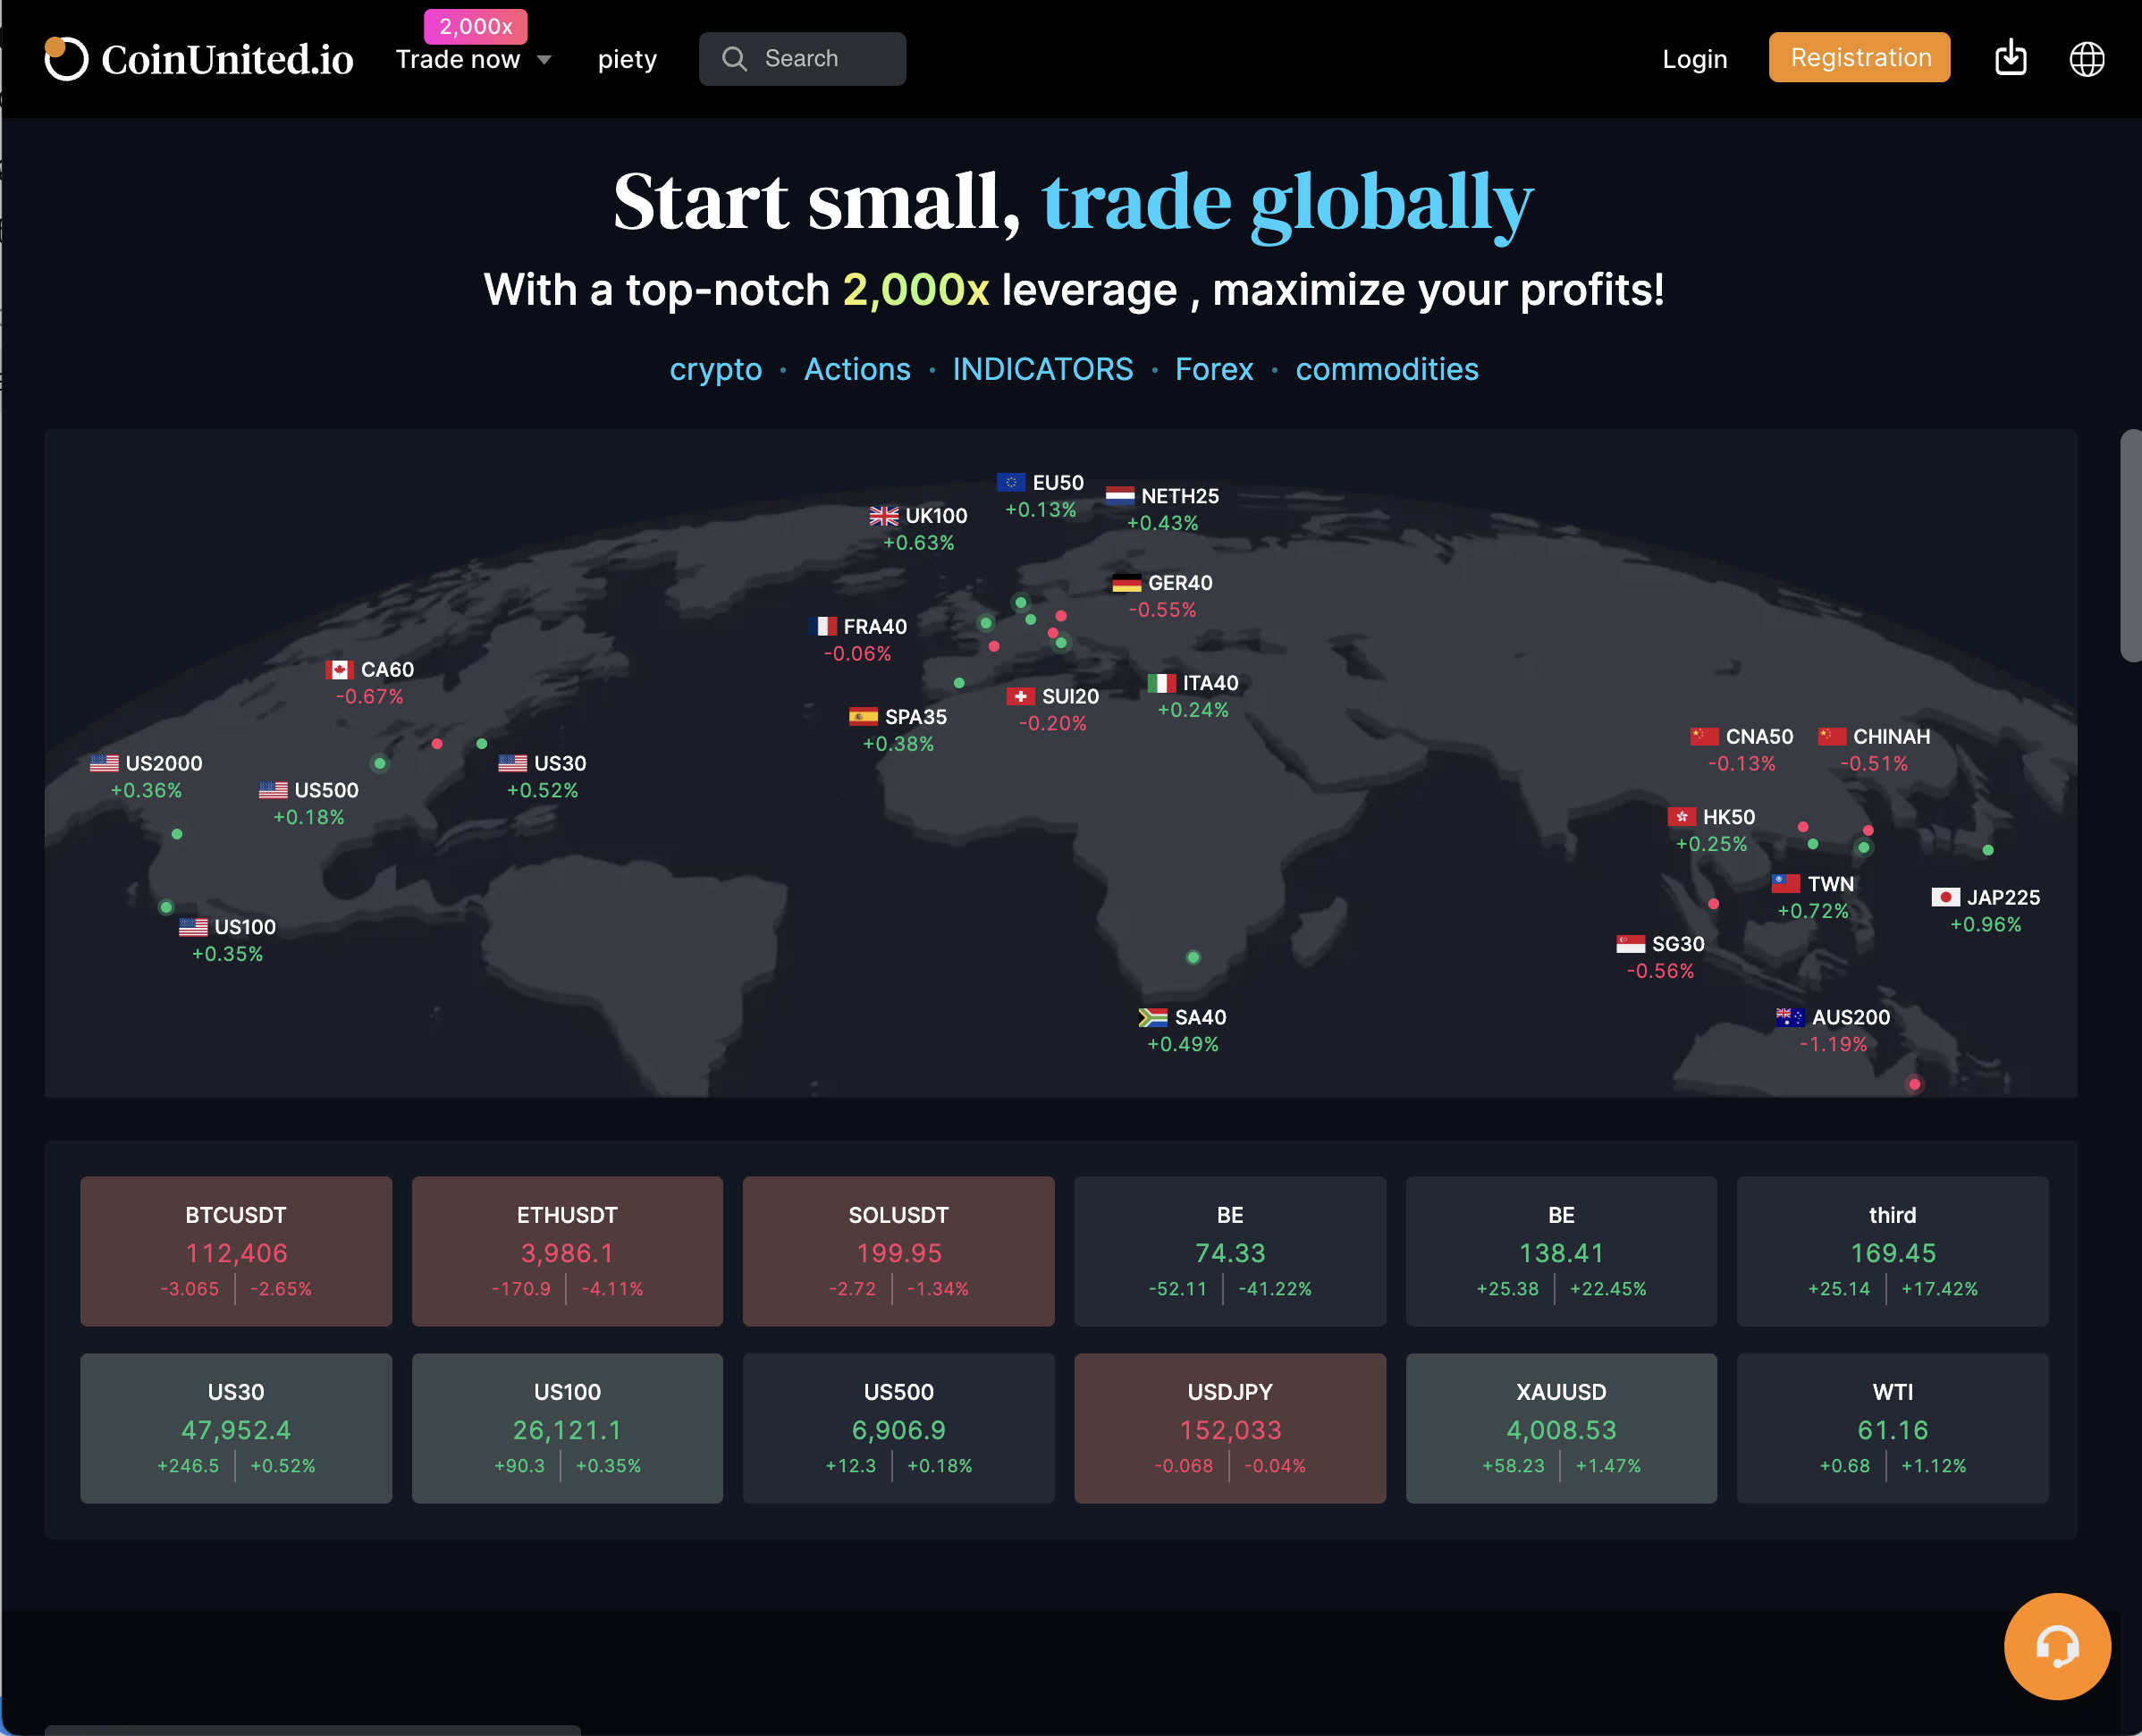Click the download app icon

click(2010, 58)
